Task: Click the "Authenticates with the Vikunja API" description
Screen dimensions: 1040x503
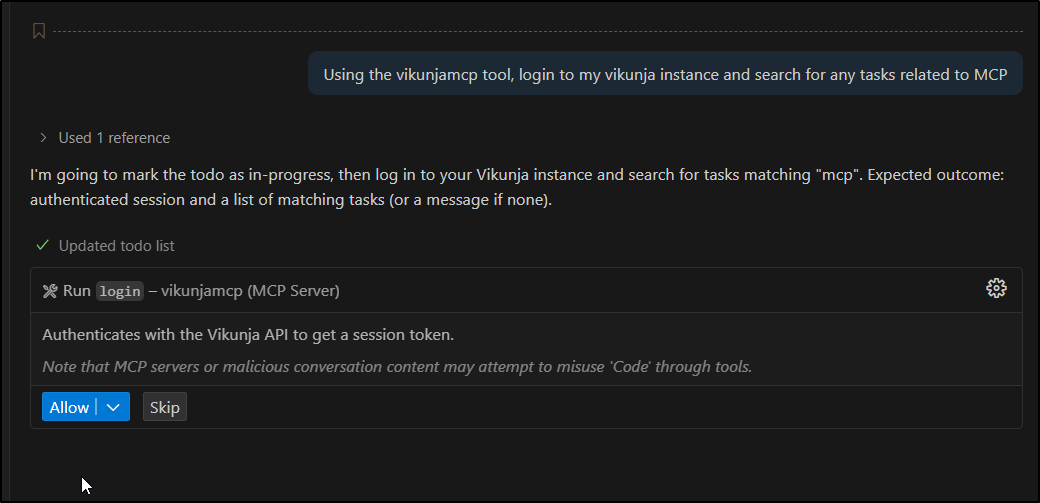Action: 248,335
